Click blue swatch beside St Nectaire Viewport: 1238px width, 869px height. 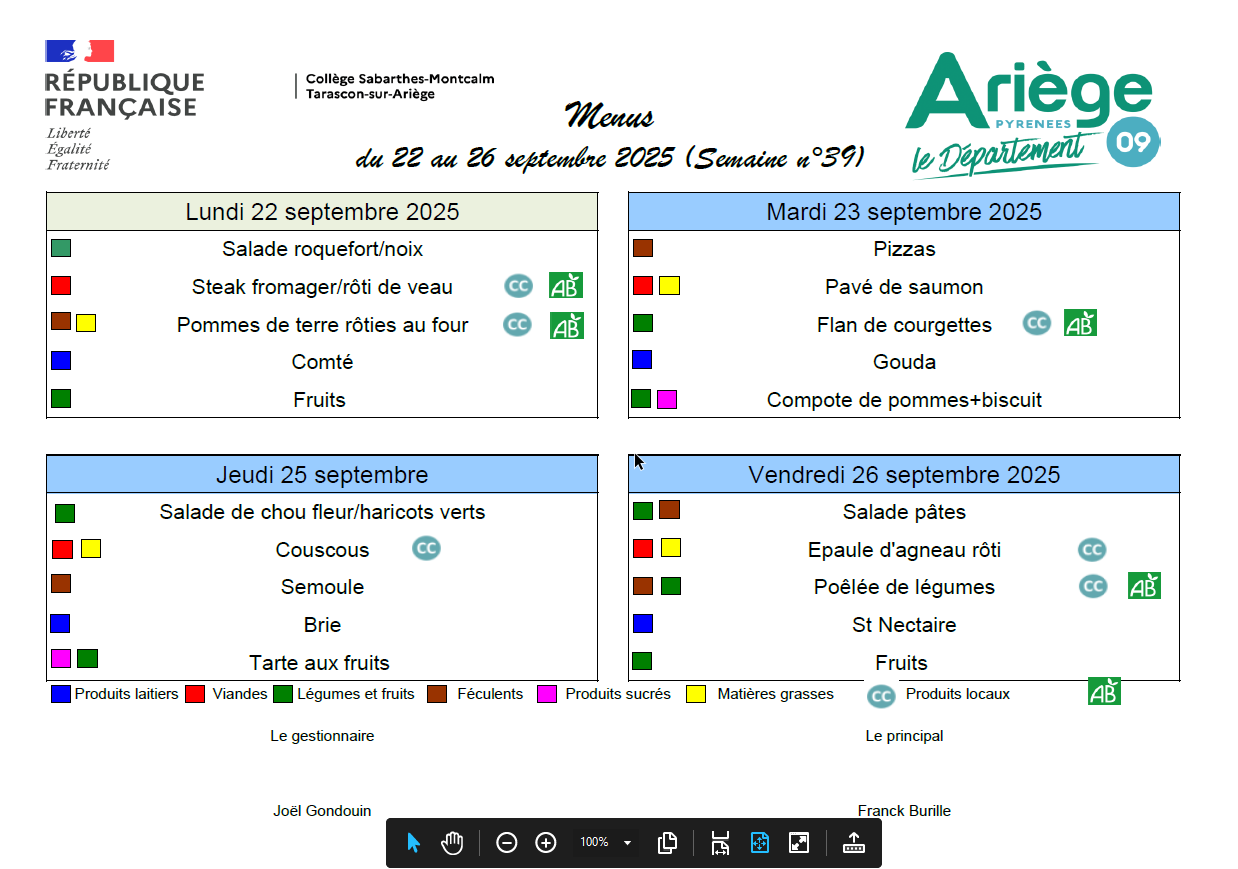pyautogui.click(x=643, y=624)
